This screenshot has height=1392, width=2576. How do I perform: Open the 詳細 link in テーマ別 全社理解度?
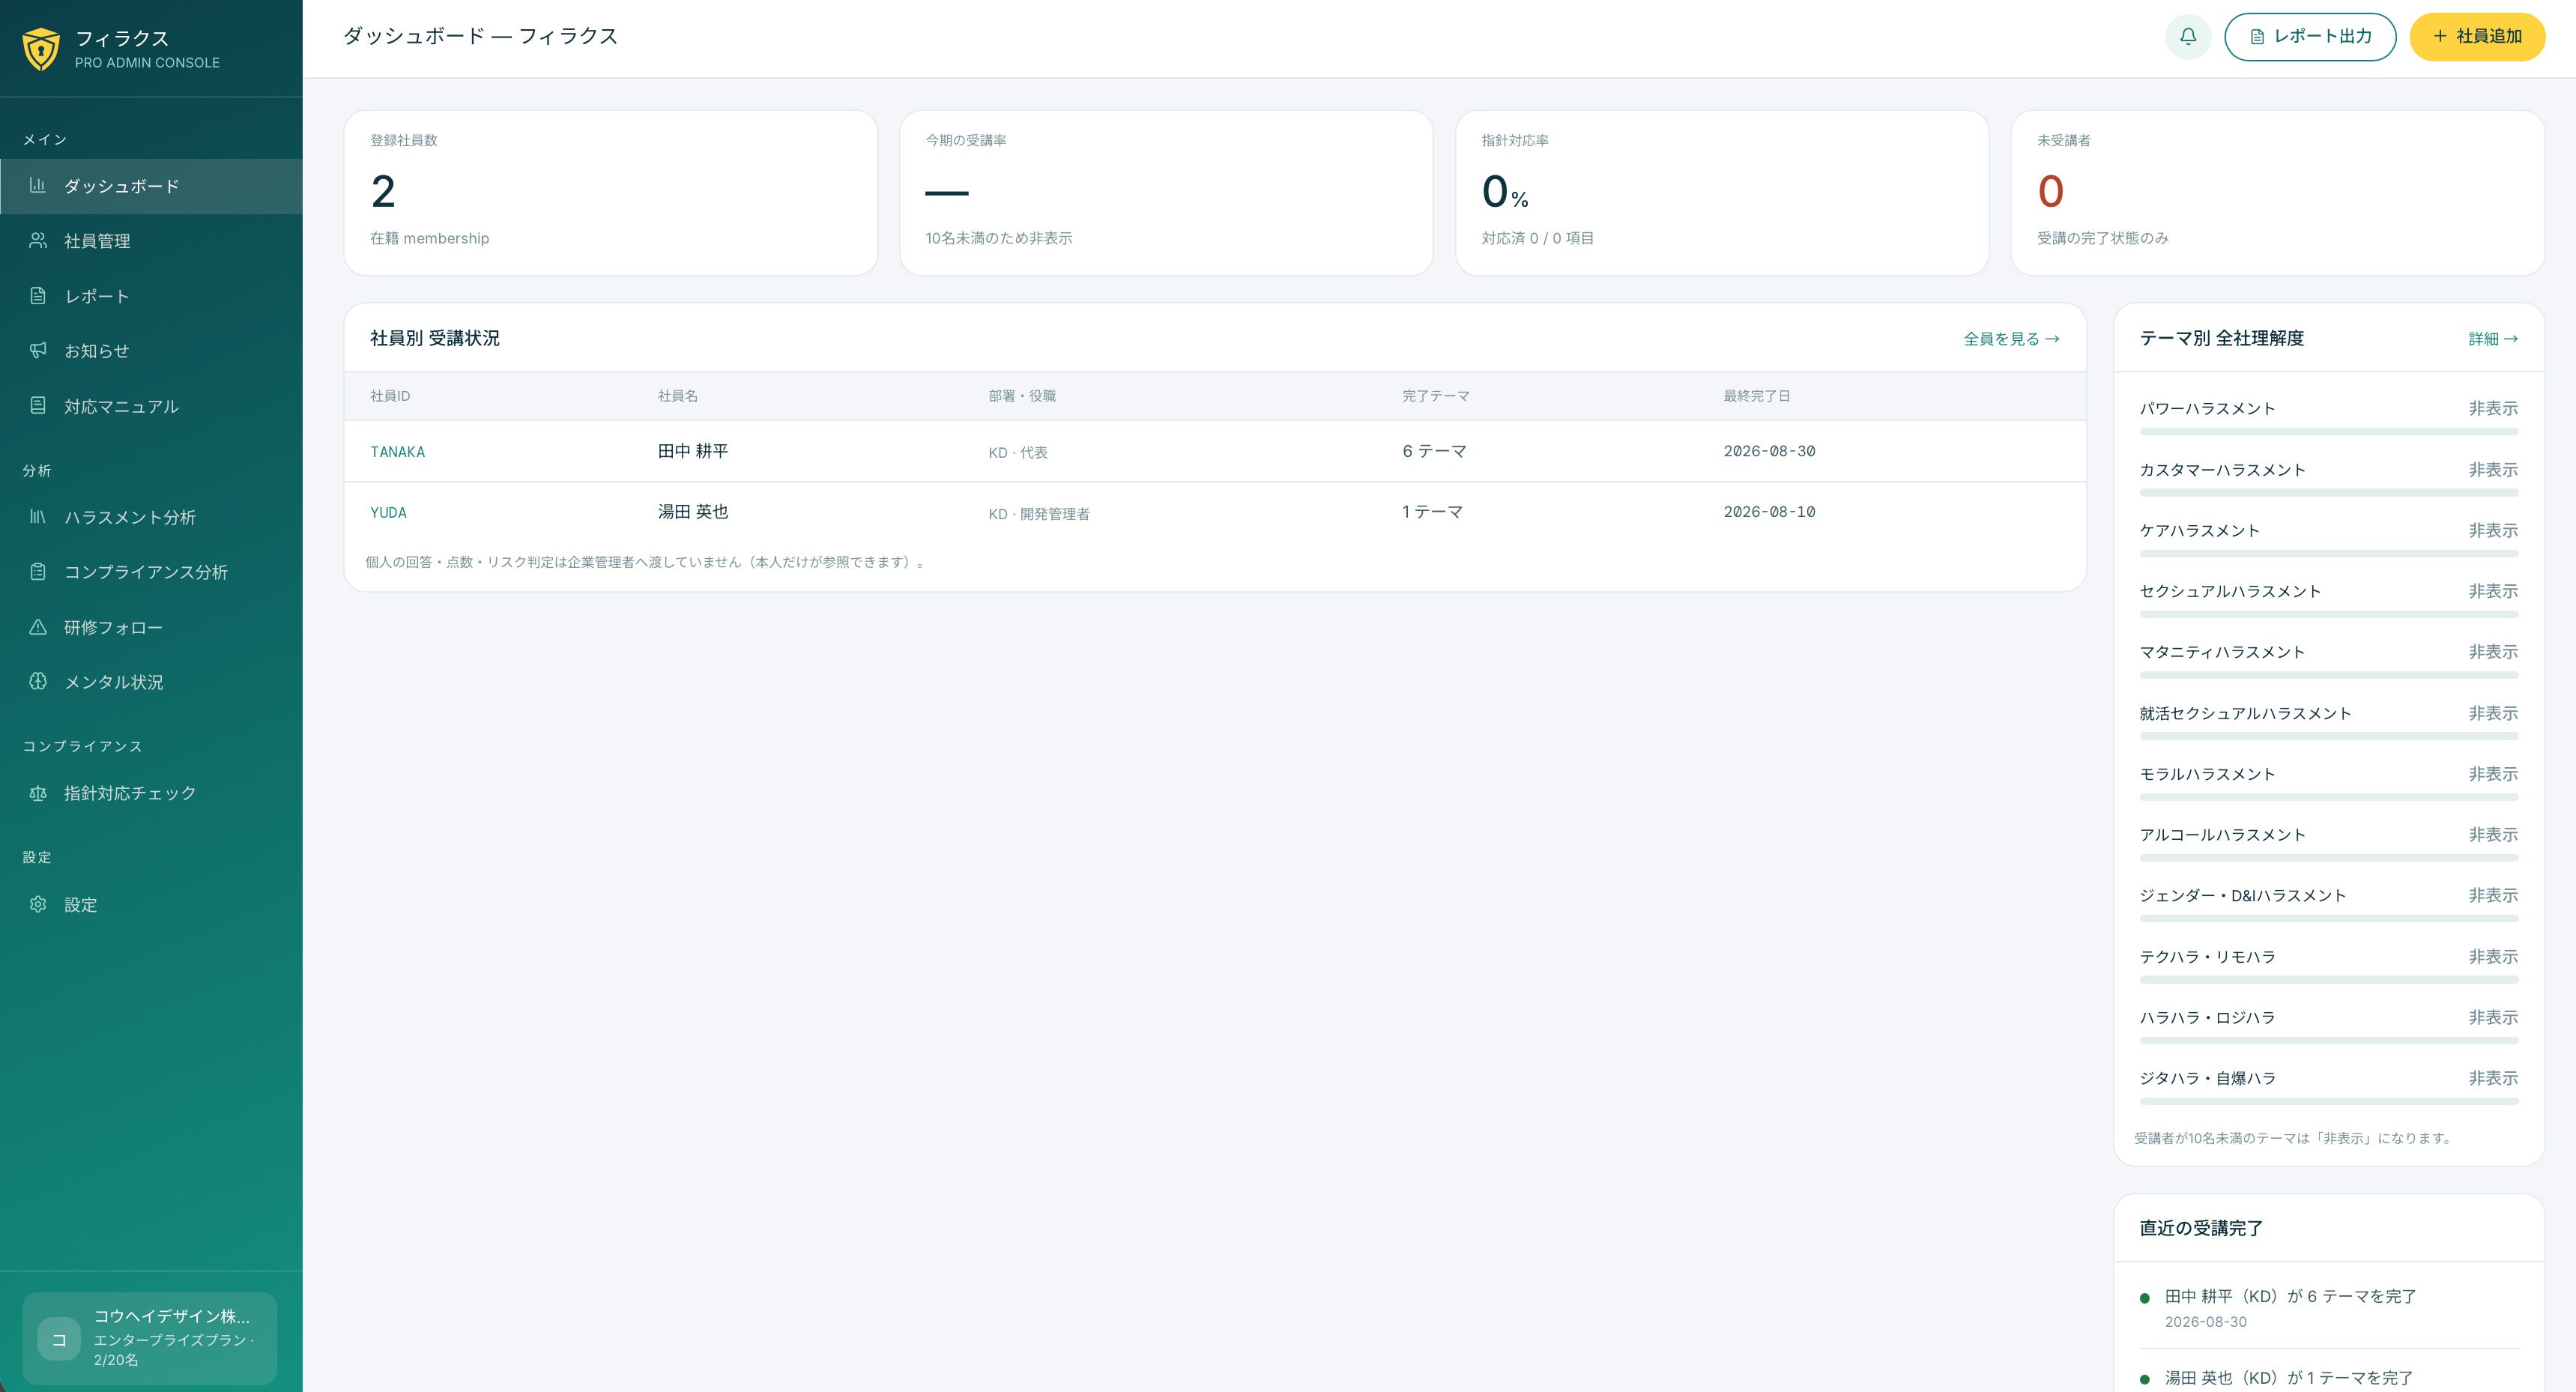(x=2493, y=339)
